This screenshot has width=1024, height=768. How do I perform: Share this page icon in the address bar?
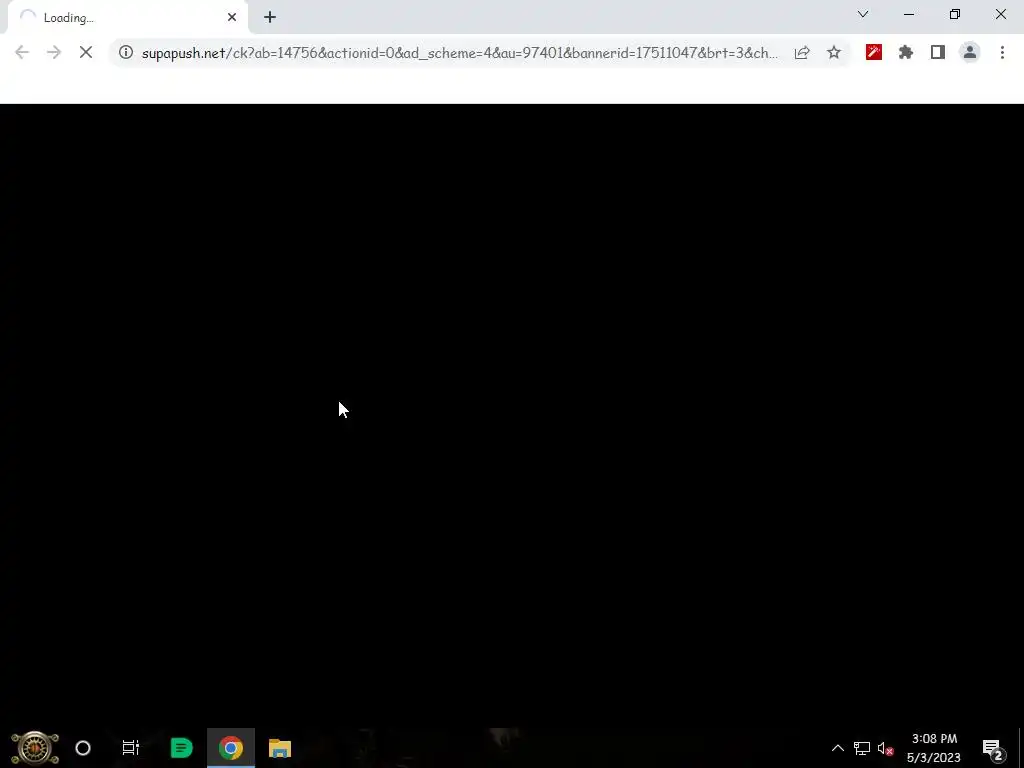click(802, 53)
